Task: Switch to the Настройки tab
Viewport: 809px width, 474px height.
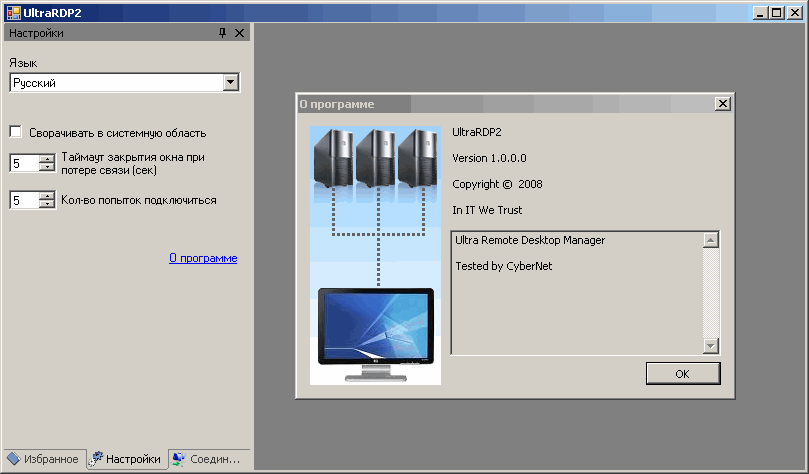Action: [x=127, y=459]
